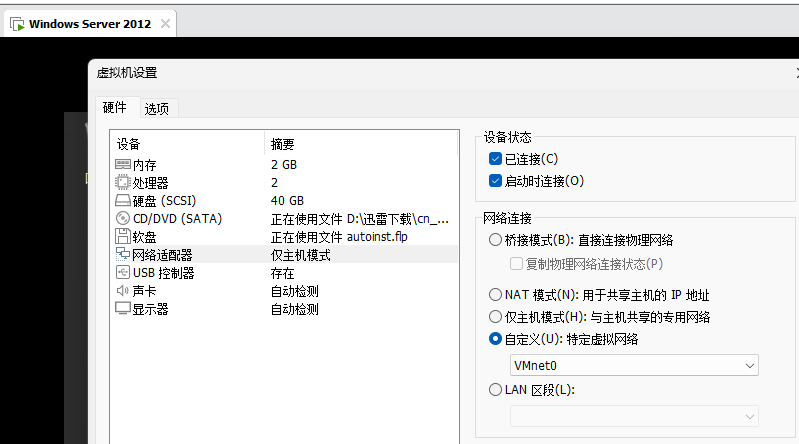Click the 仅主机模式 adapter summary

pyautogui.click(x=301, y=255)
